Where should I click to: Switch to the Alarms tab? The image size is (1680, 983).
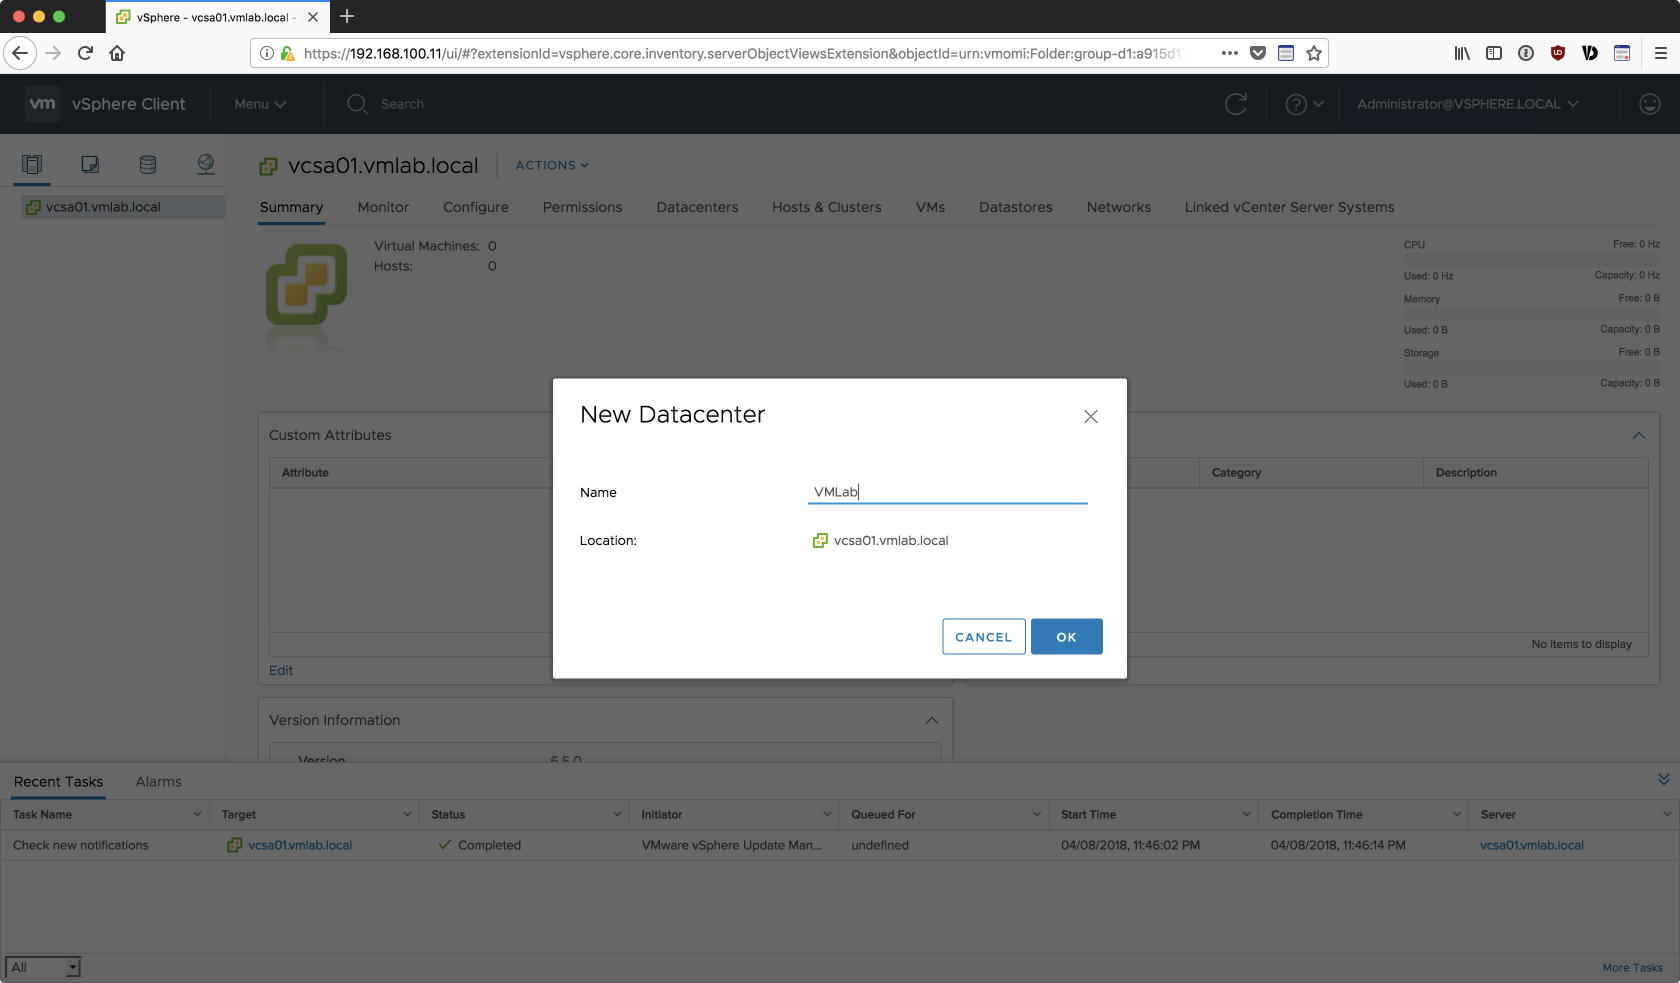[158, 782]
